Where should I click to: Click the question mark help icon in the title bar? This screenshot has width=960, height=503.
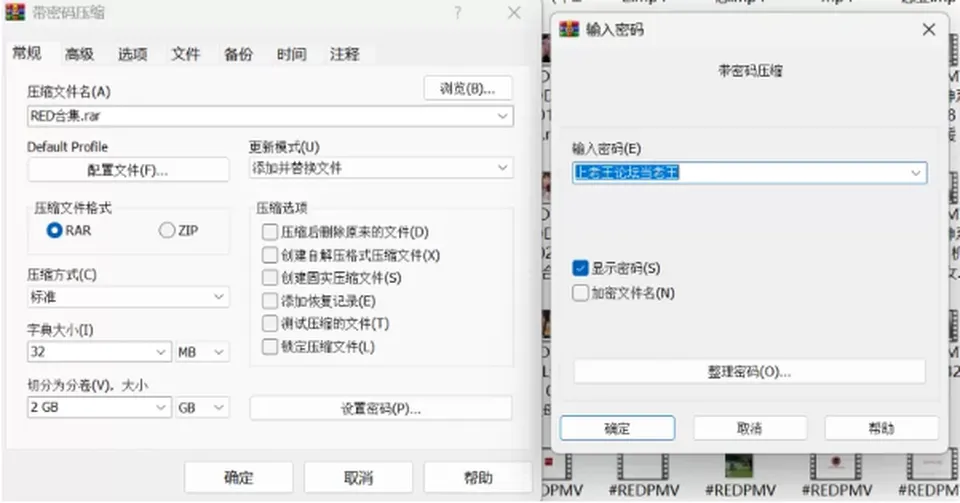tap(457, 12)
